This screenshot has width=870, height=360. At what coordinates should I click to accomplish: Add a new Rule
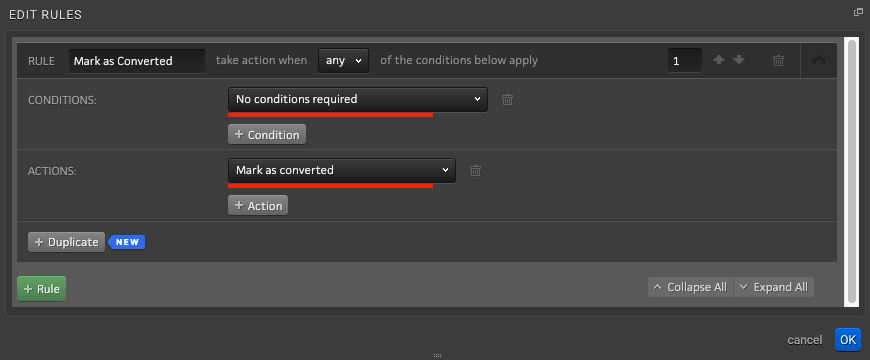click(x=42, y=288)
